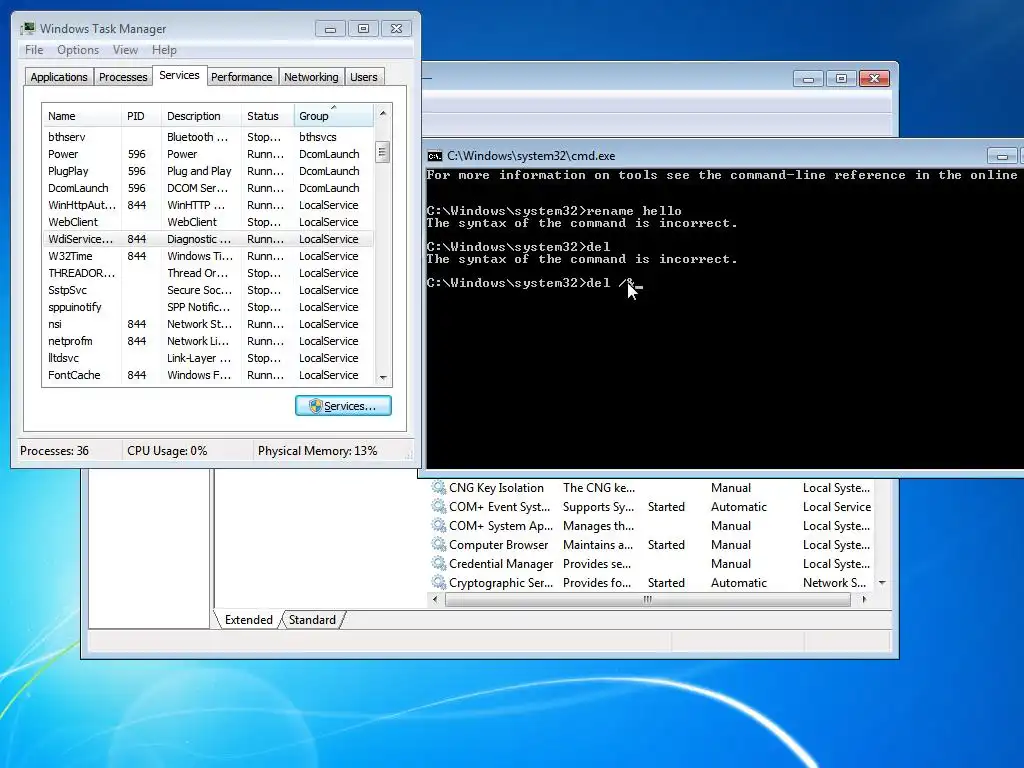Select the PlugPlay service row
1024x768 pixels.
(x=208, y=171)
